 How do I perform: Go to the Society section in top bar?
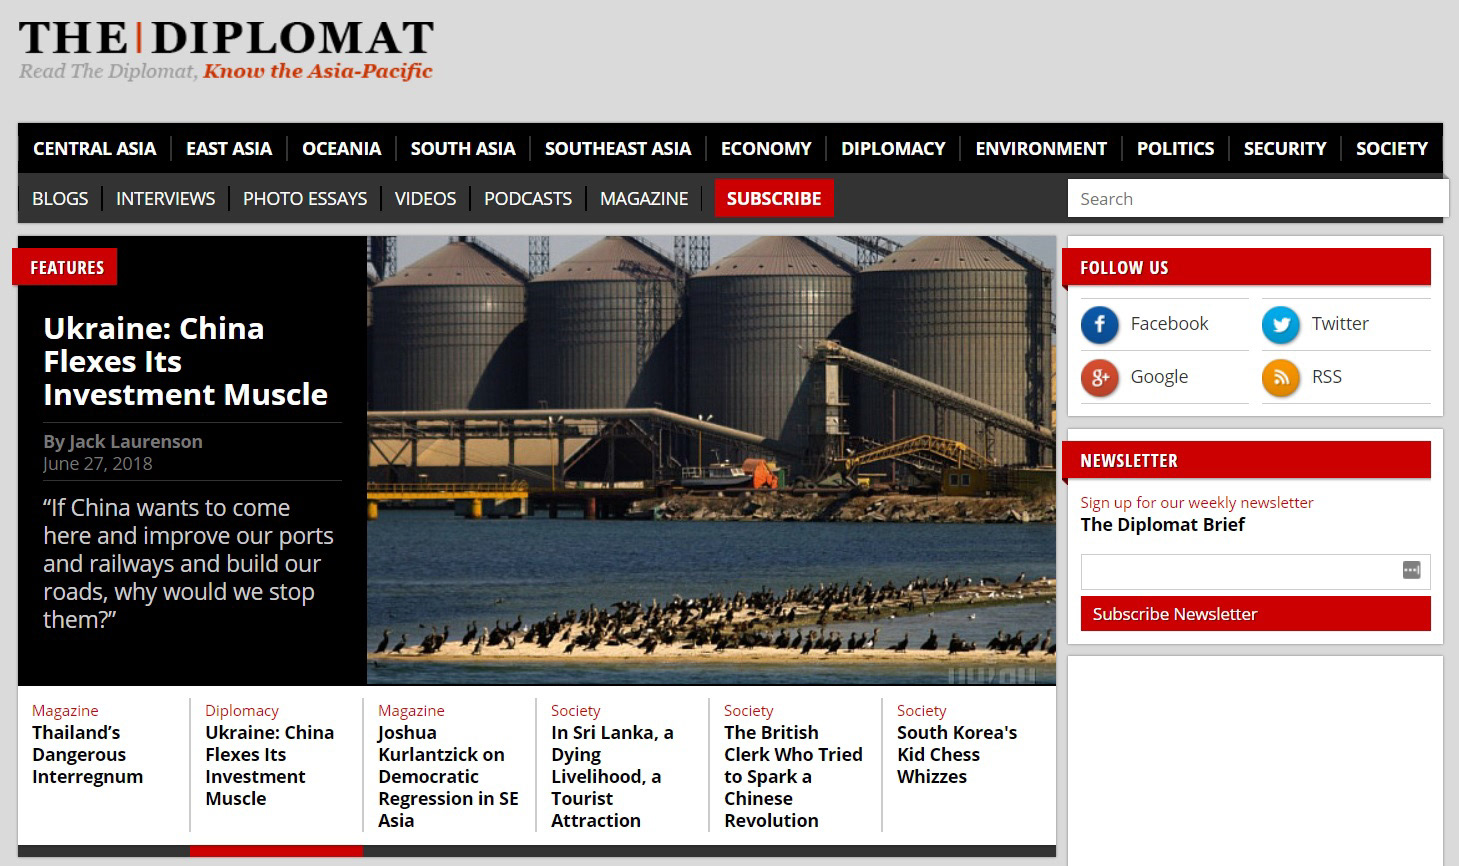[1392, 148]
